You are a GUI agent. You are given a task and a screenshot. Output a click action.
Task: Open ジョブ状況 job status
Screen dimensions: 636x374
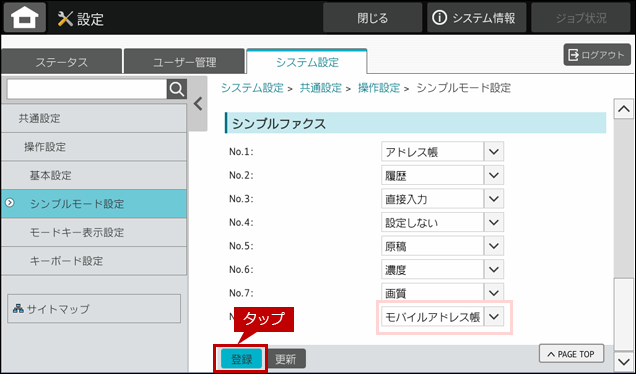coord(581,18)
